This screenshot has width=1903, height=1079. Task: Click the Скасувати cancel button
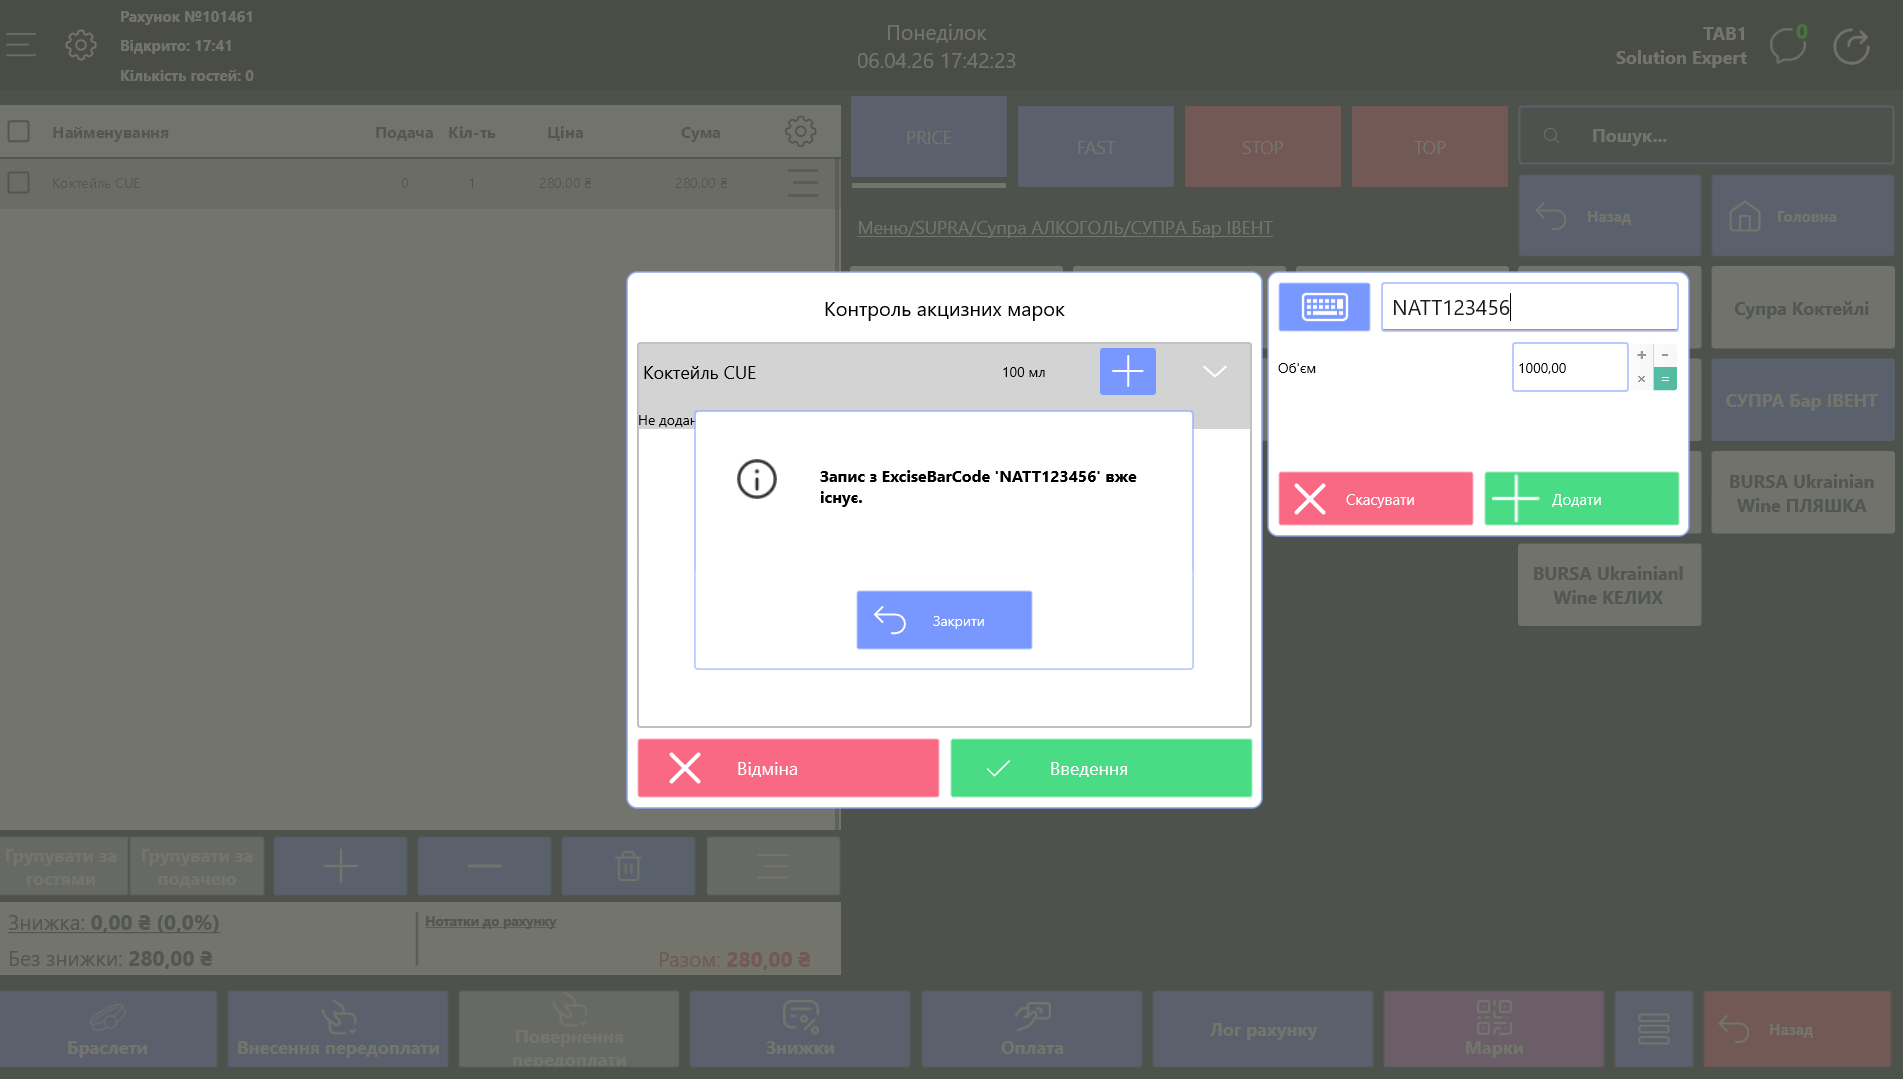(x=1375, y=499)
